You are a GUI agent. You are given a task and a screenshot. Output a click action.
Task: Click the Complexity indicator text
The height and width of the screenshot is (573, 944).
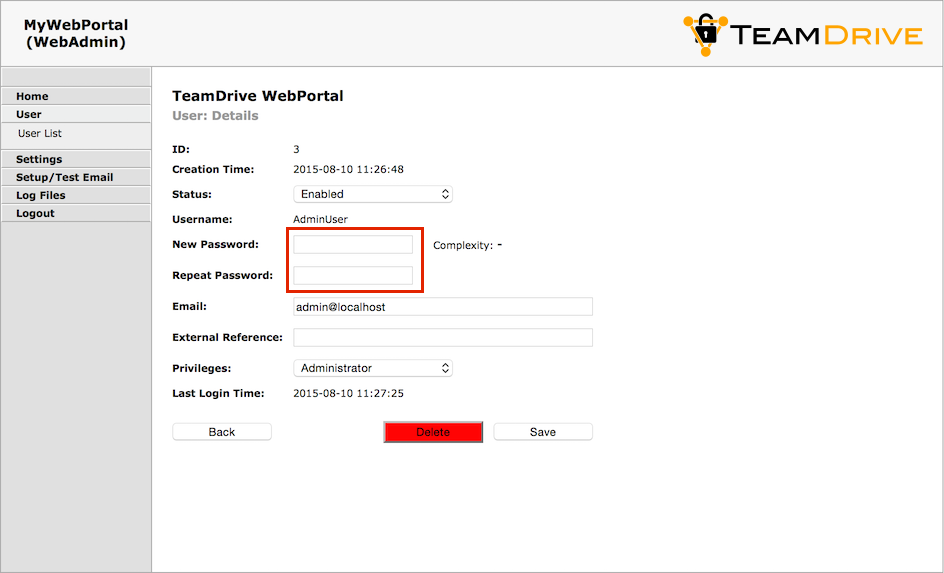tap(467, 246)
